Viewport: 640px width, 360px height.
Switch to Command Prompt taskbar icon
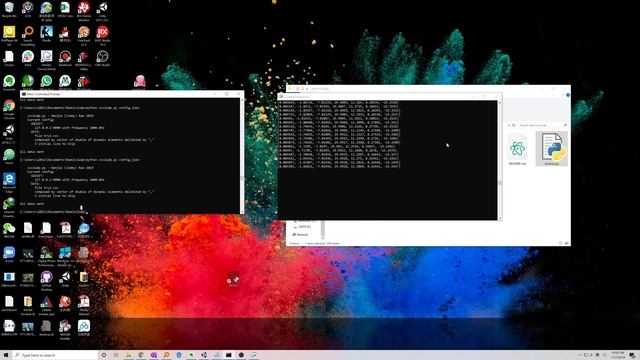[229, 355]
